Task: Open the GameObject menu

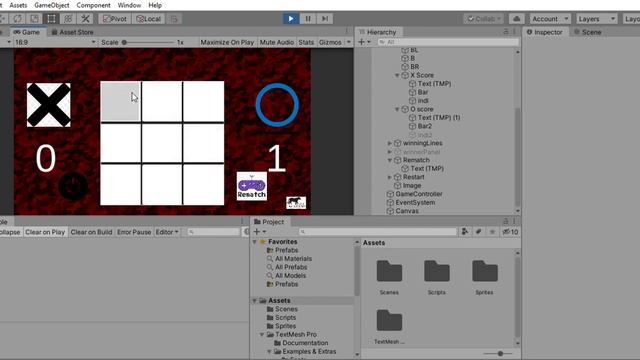Action: 52,5
